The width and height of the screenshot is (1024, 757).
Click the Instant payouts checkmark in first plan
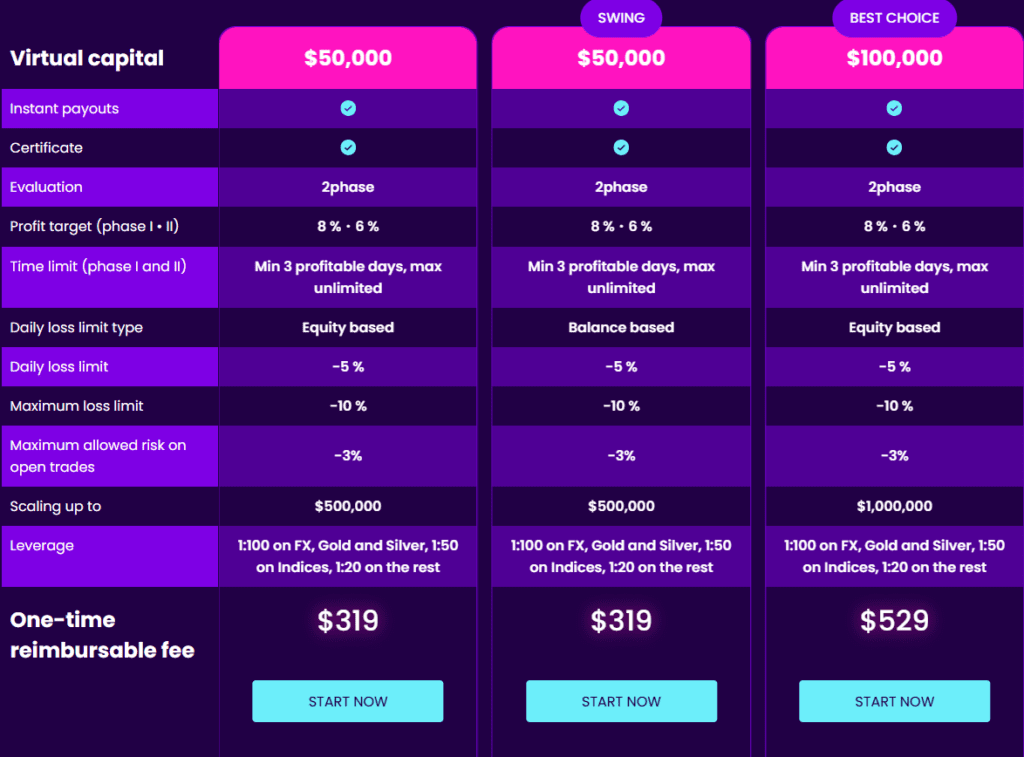(x=347, y=108)
